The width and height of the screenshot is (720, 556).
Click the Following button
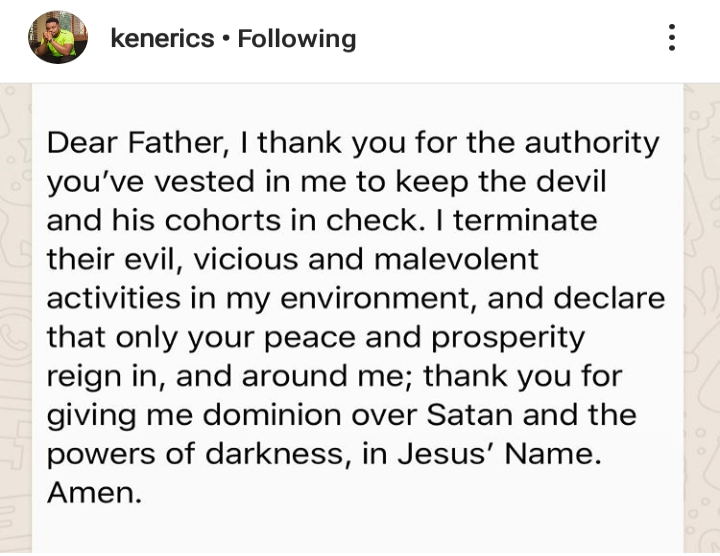[297, 39]
